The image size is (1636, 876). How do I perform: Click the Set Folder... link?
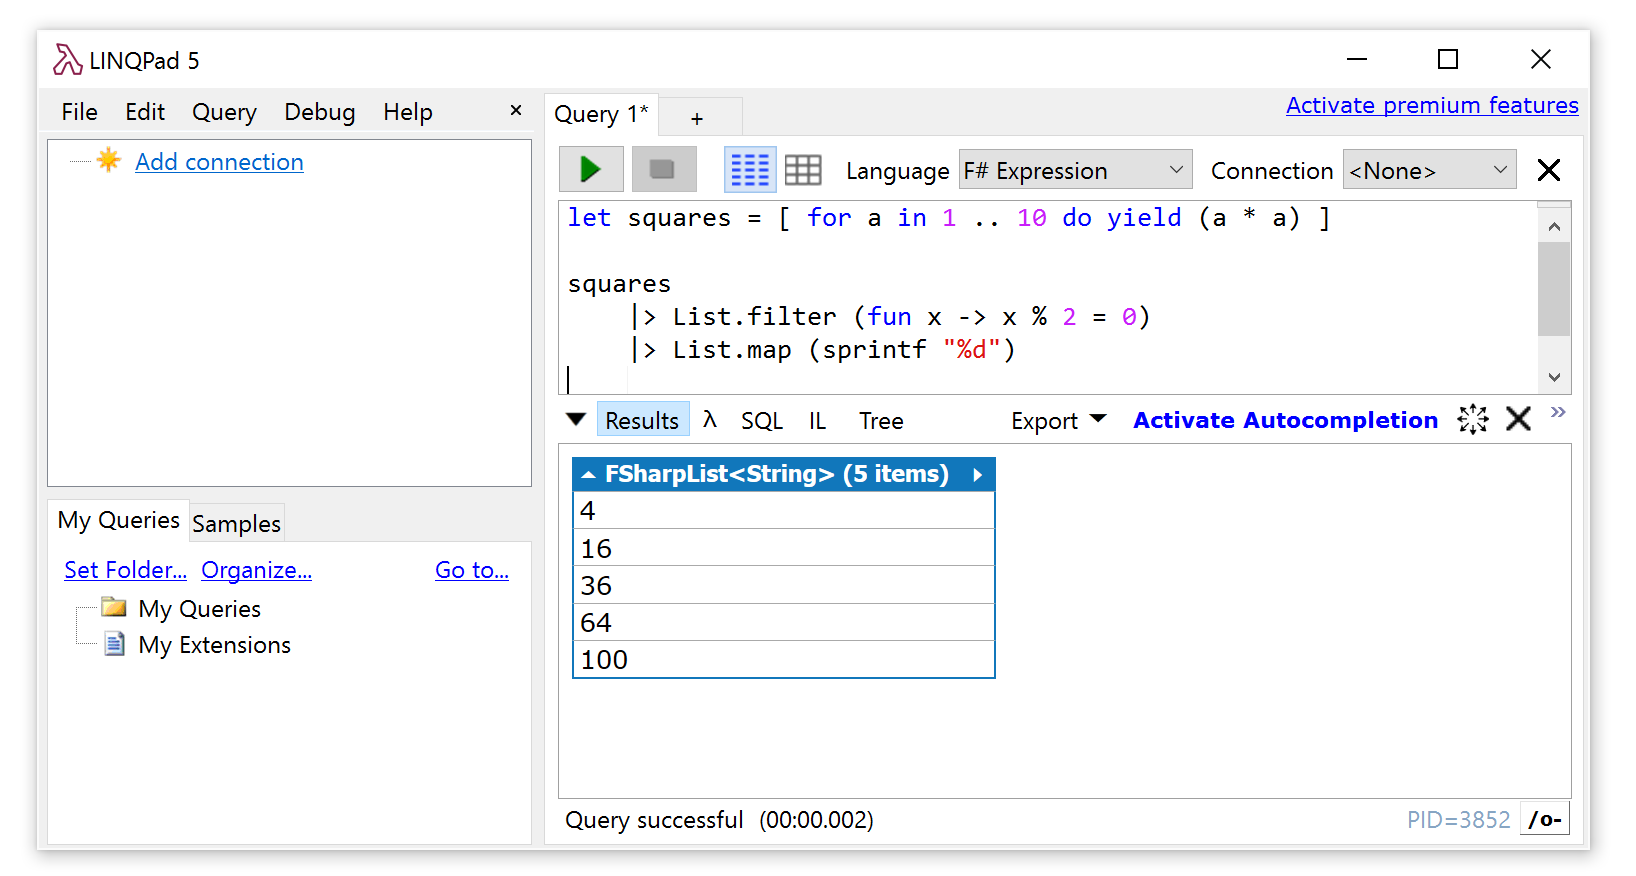click(125, 570)
